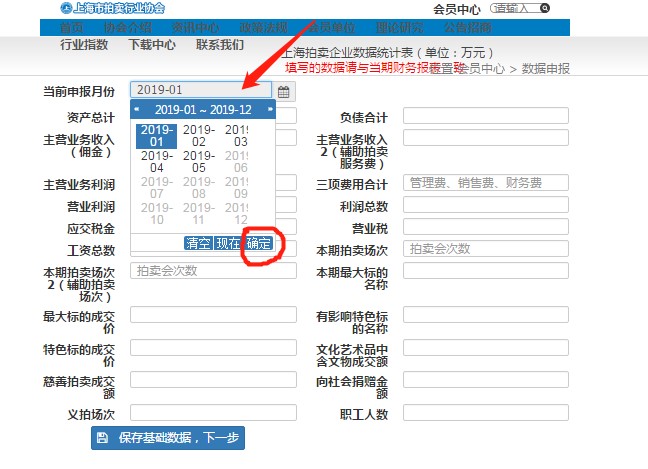Open the calendar icon beside the month field
The height and width of the screenshot is (469, 648).
pyautogui.click(x=283, y=92)
